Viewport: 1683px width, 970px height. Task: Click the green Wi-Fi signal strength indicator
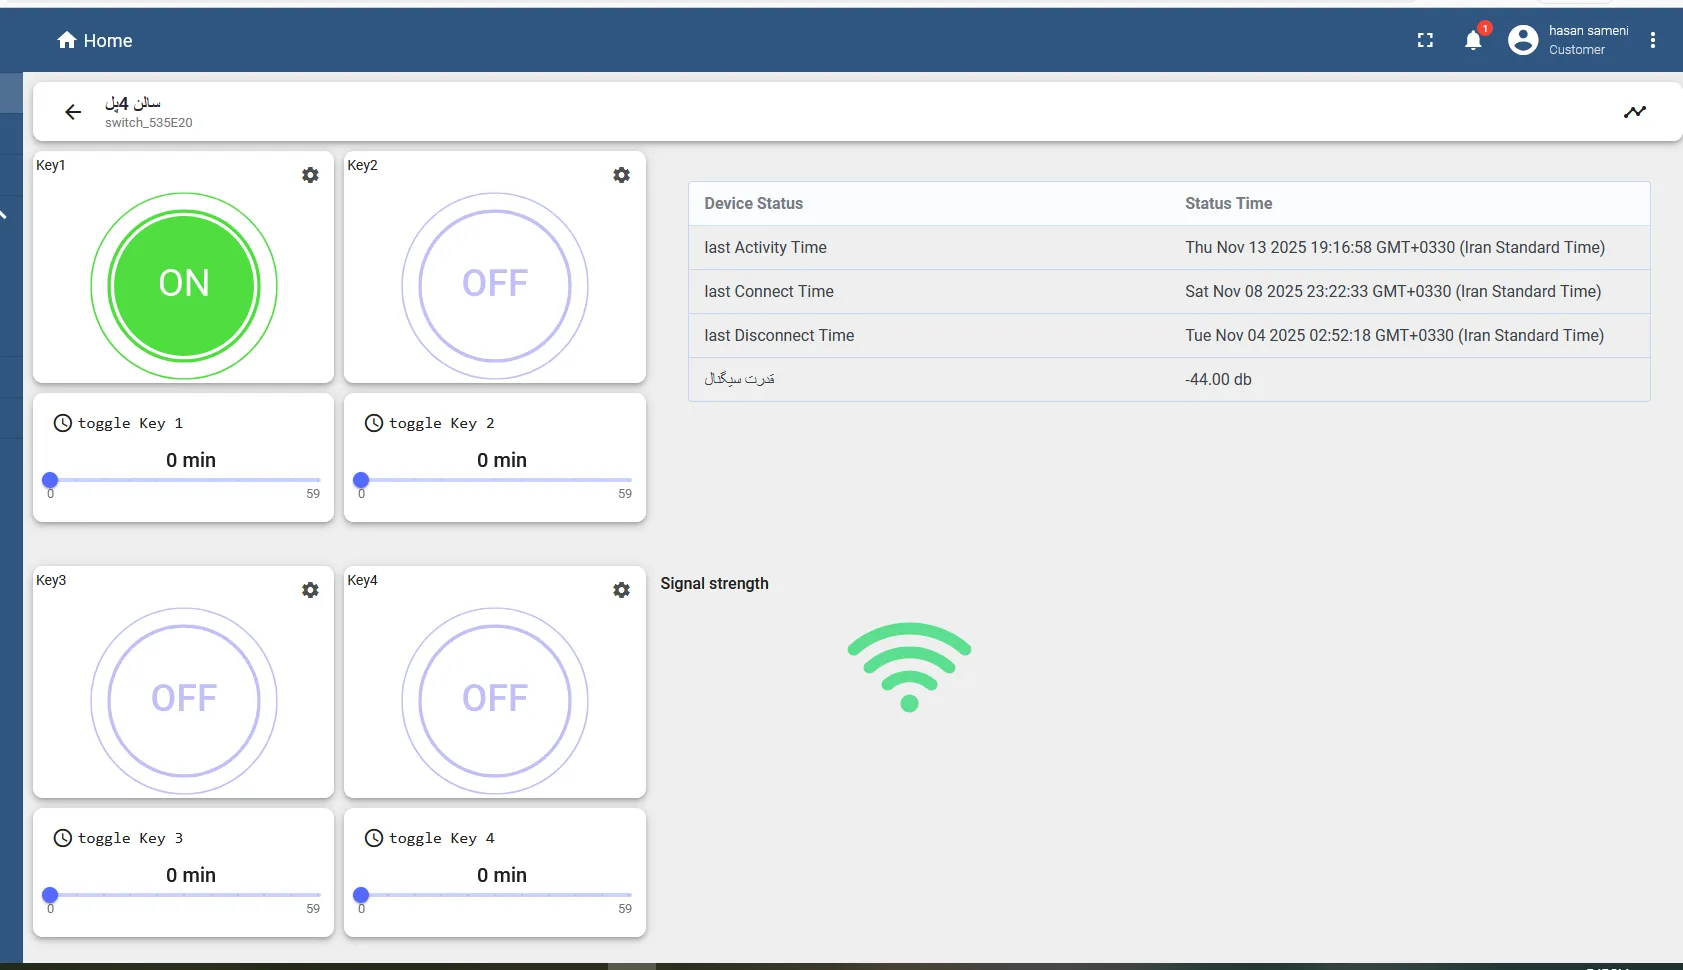[909, 666]
